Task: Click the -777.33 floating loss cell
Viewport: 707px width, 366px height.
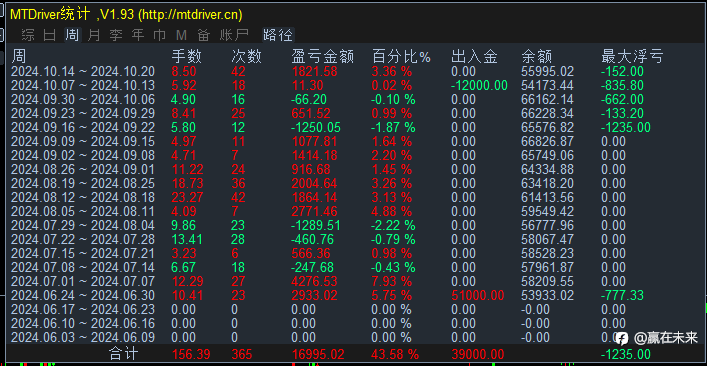Action: pyautogui.click(x=622, y=296)
